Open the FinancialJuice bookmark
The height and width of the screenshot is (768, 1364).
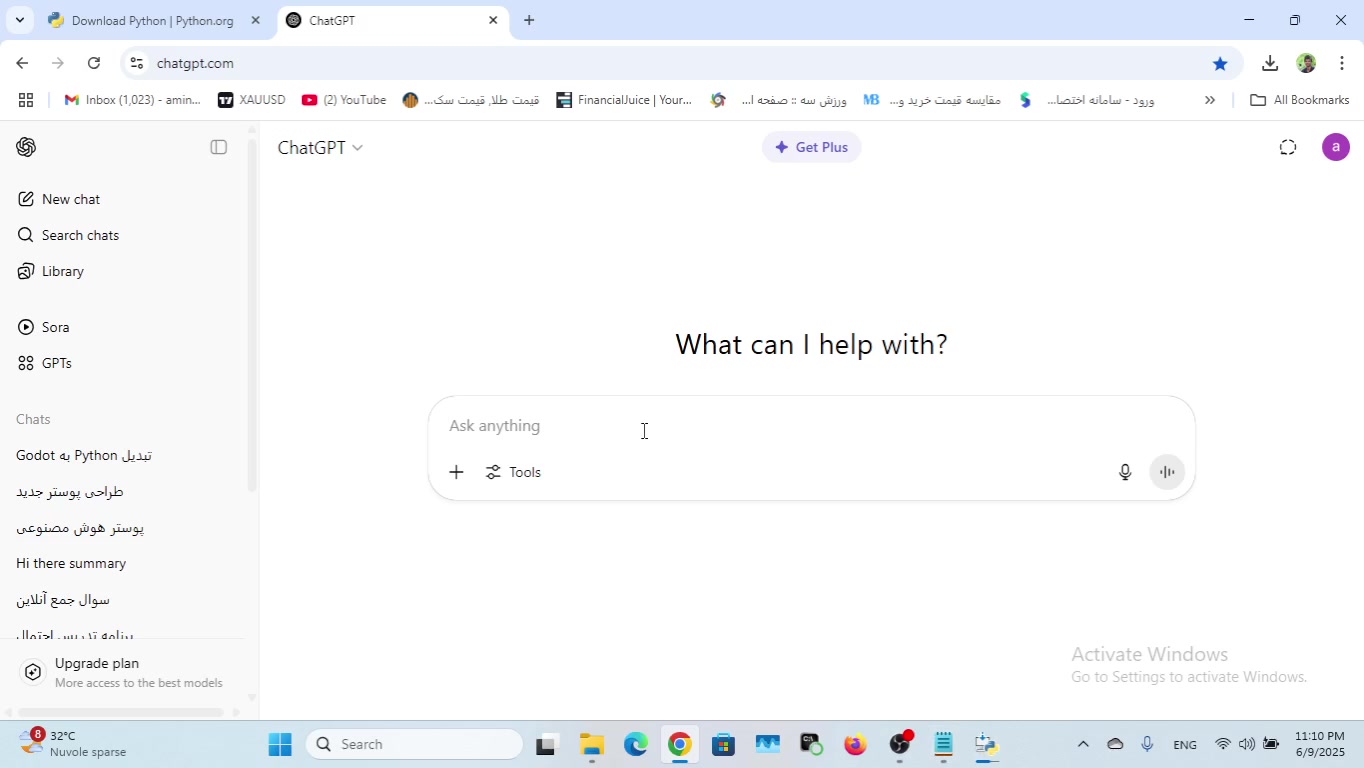(x=624, y=100)
